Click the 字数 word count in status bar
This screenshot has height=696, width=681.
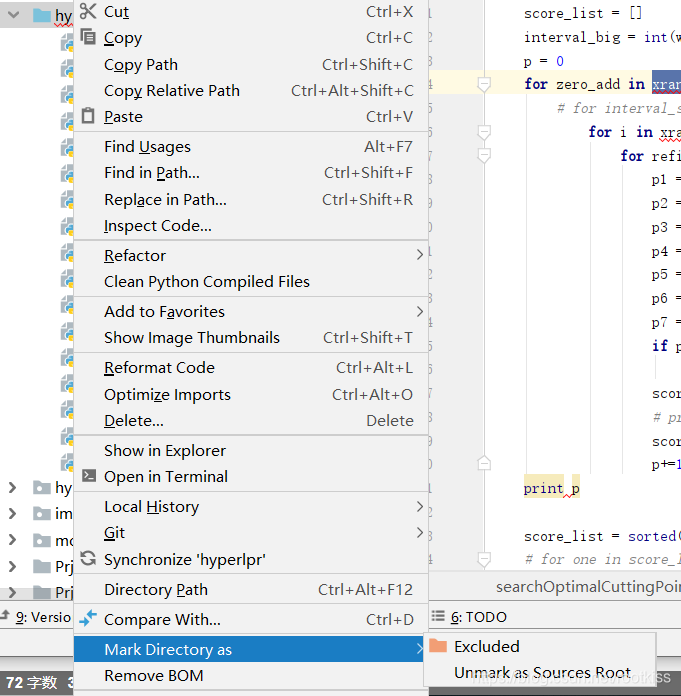pyautogui.click(x=32, y=682)
